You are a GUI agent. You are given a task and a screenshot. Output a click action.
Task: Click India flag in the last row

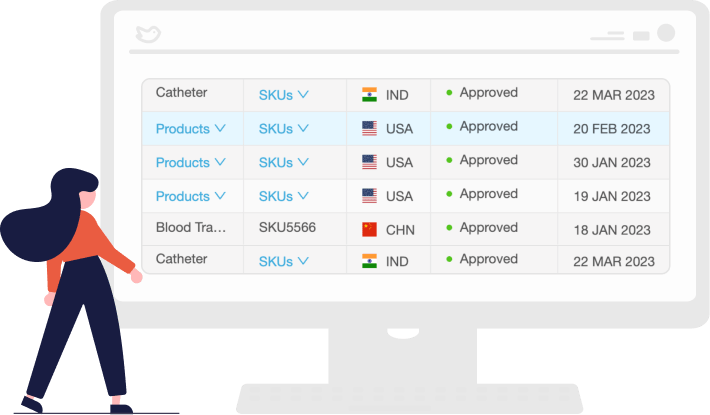pyautogui.click(x=369, y=261)
